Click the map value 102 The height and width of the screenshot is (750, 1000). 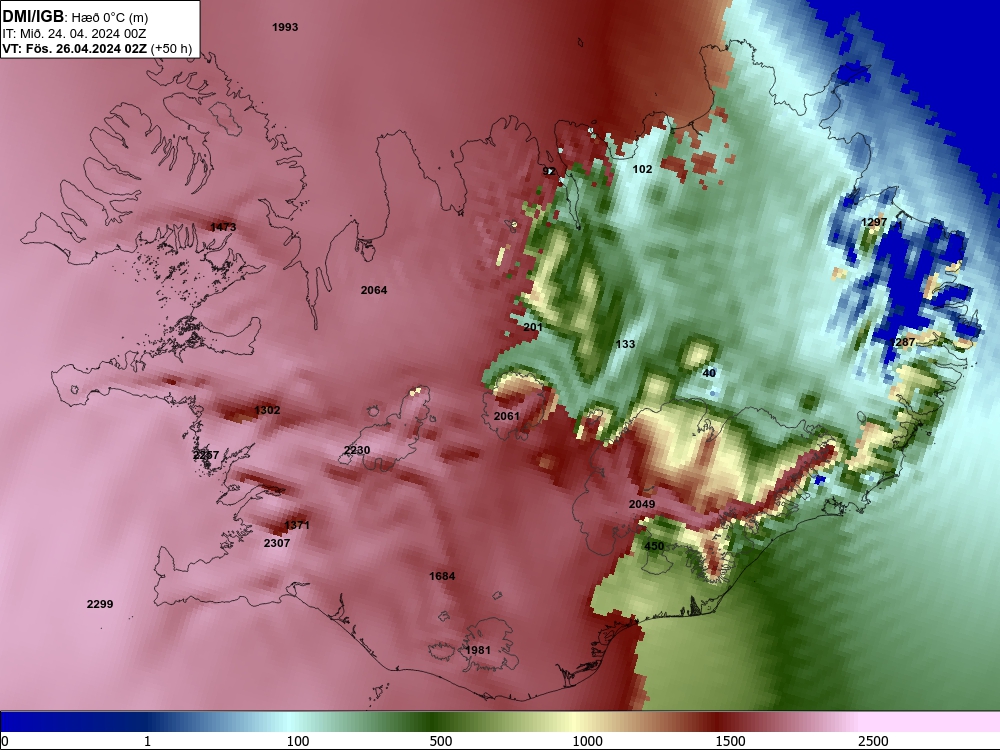pos(642,169)
